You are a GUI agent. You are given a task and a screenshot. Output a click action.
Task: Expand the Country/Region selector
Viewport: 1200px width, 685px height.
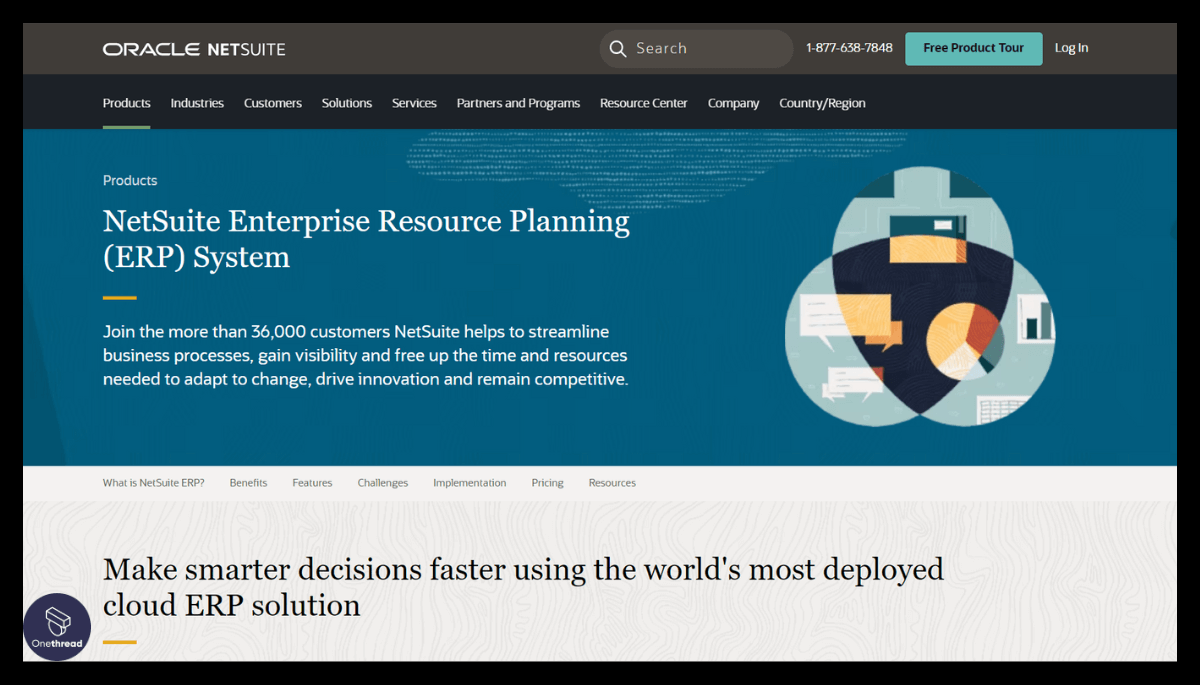[822, 102]
